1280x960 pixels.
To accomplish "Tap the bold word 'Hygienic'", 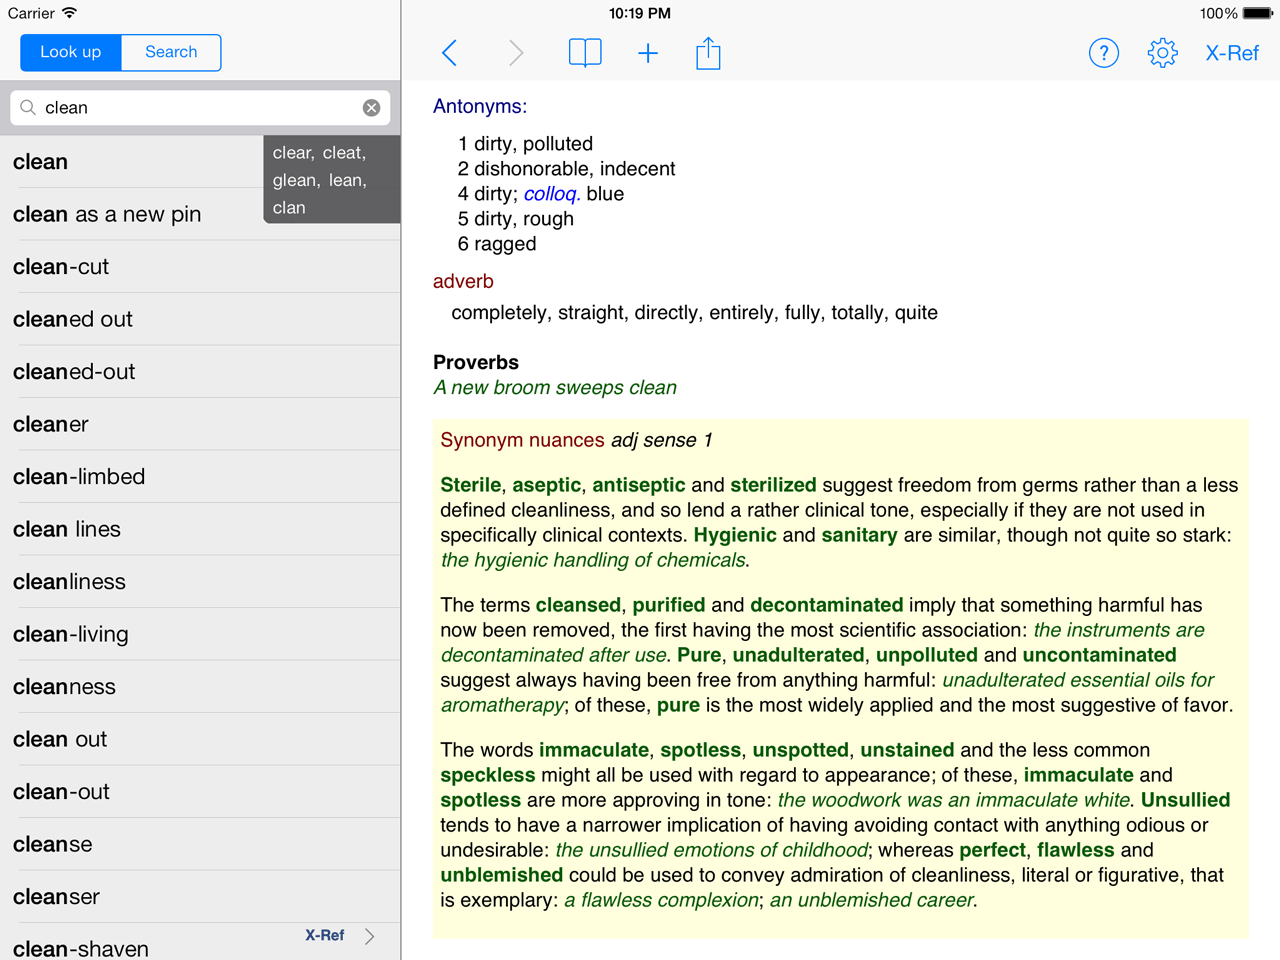I will click(735, 535).
